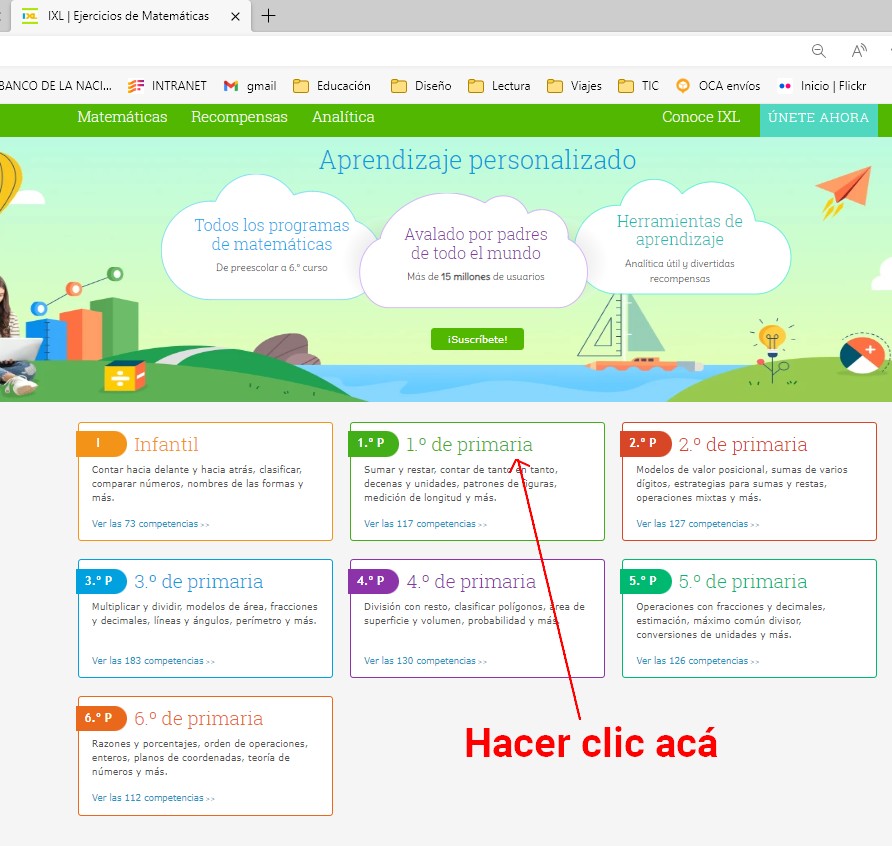Screen dimensions: 892x846
Task: Click the Infantil description starting 'Contar hacia delante'
Action: click(x=198, y=484)
